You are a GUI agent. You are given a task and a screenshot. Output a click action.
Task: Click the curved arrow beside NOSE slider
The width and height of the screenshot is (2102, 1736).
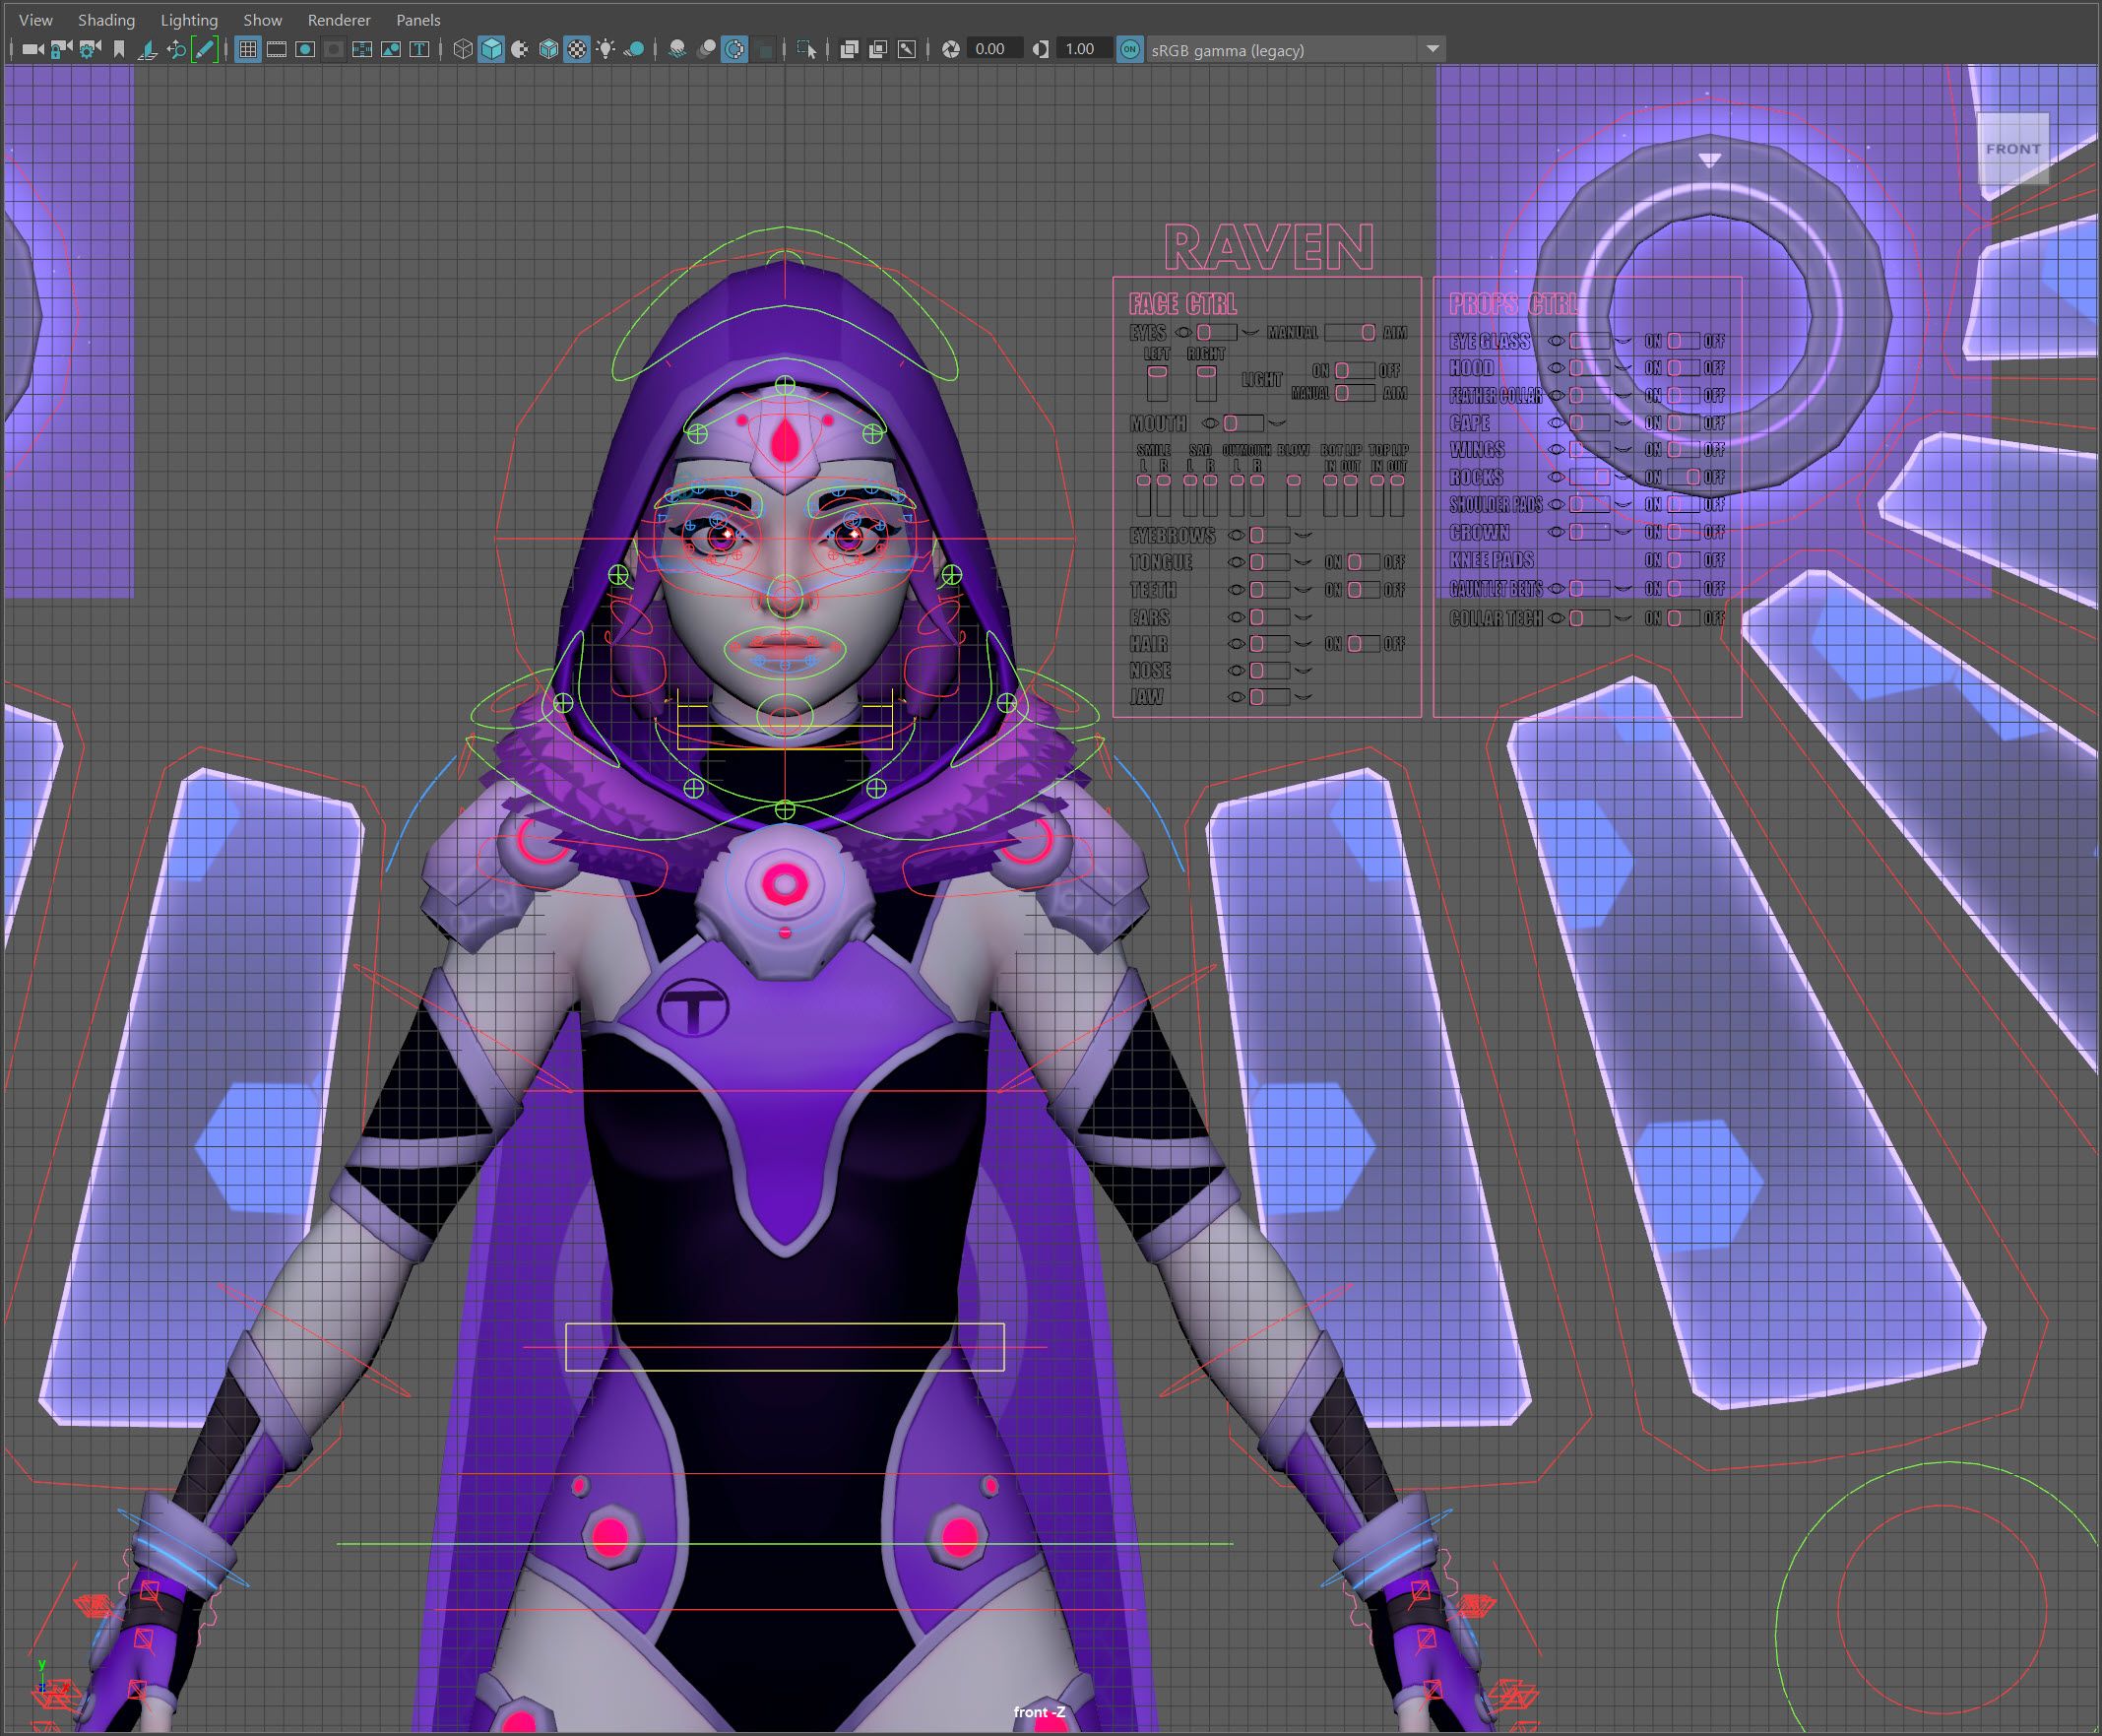point(1302,671)
